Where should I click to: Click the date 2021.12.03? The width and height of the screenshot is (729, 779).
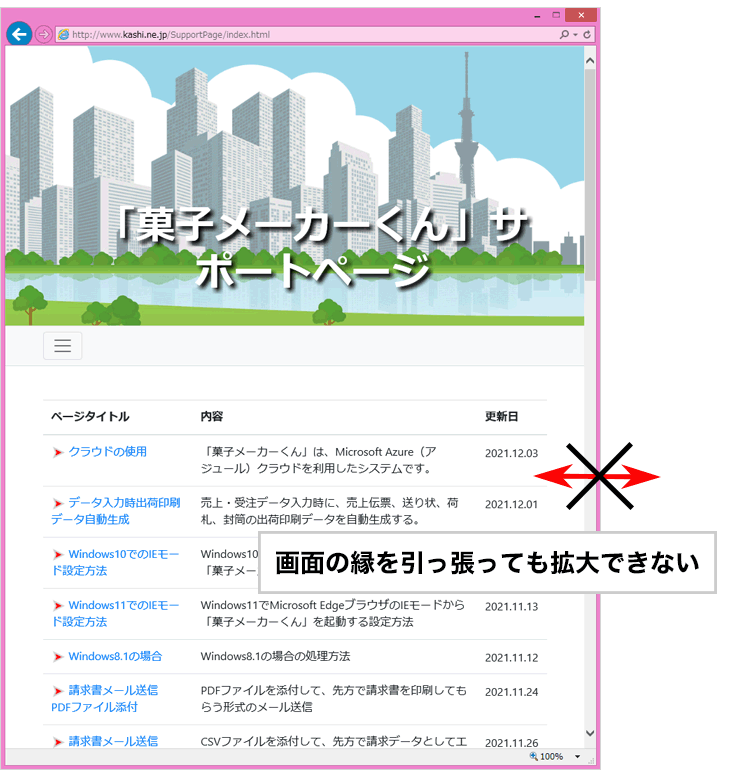coord(511,453)
